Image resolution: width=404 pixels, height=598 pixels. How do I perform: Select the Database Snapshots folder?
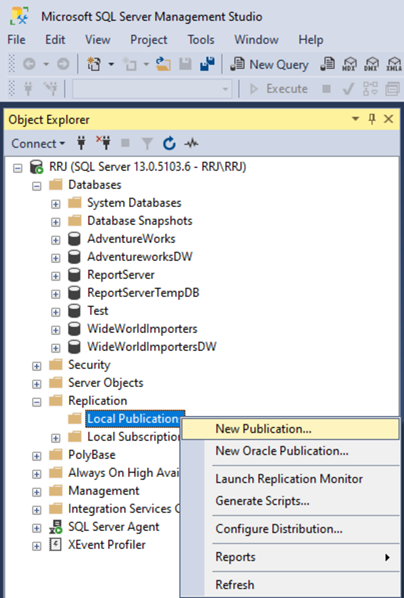point(140,221)
